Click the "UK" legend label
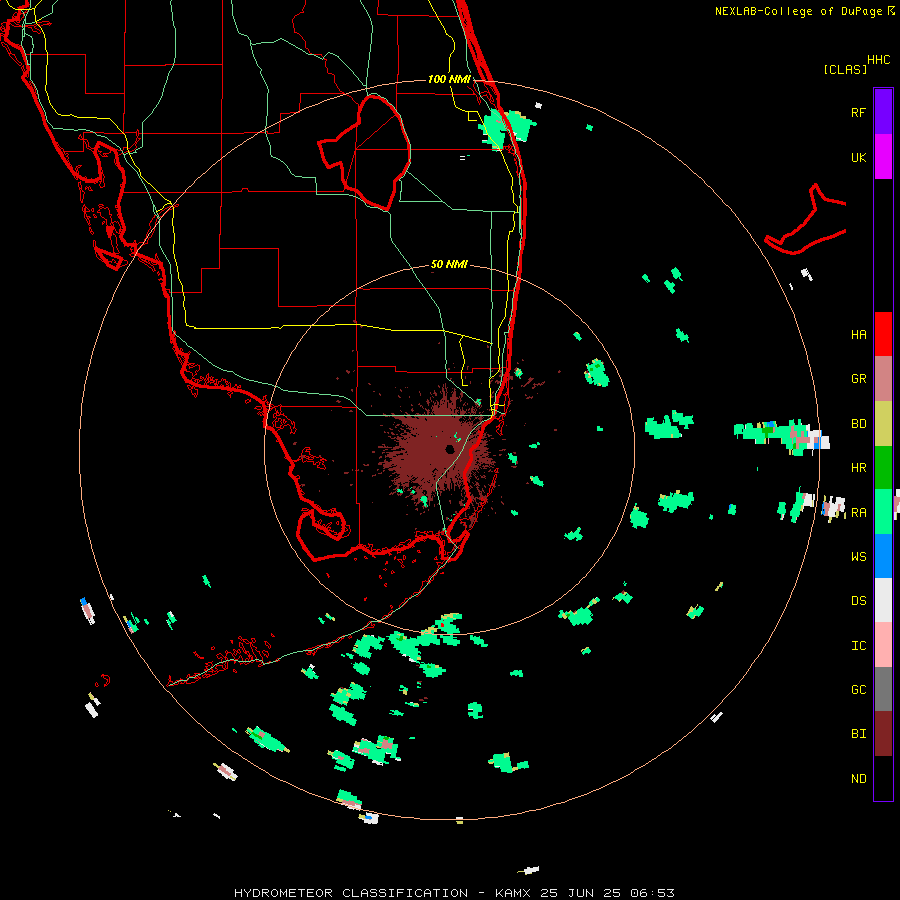900x900 pixels. click(858, 157)
